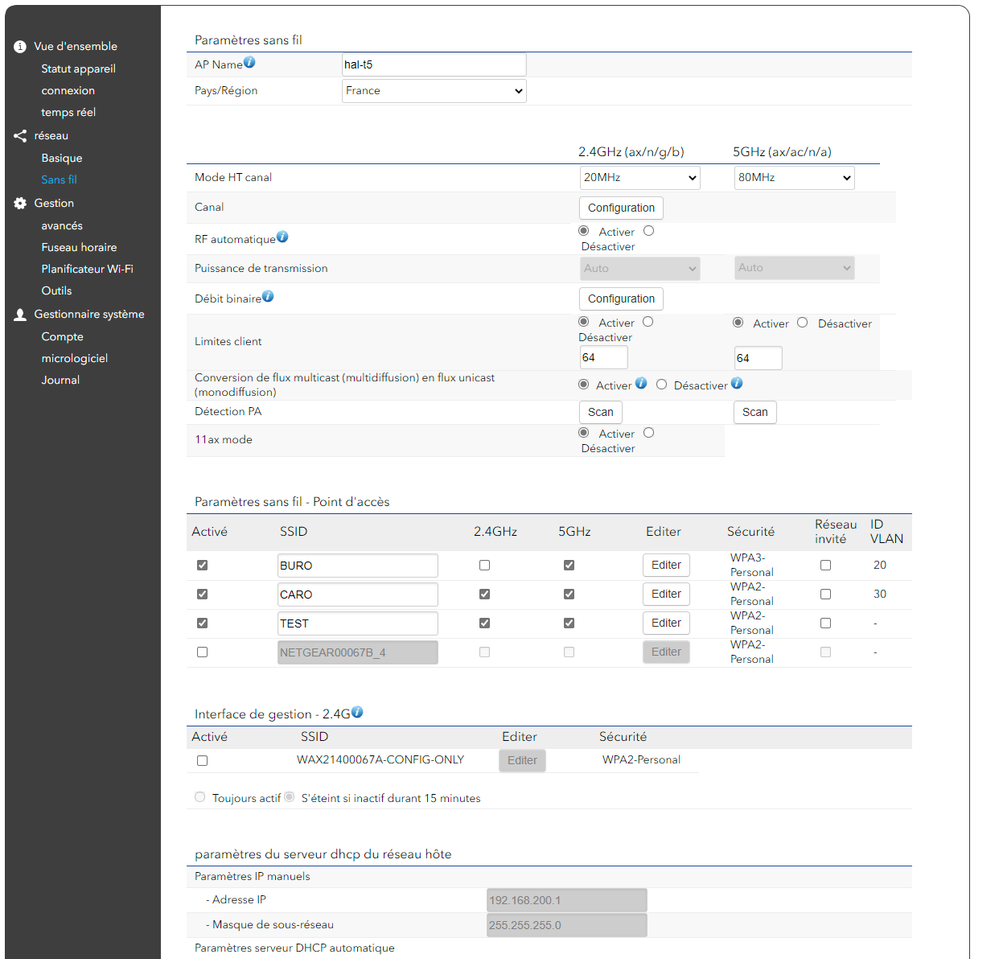Expand the 5GHz 80MHz channel width dropdown
This screenshot has width=999, height=959.
(794, 178)
